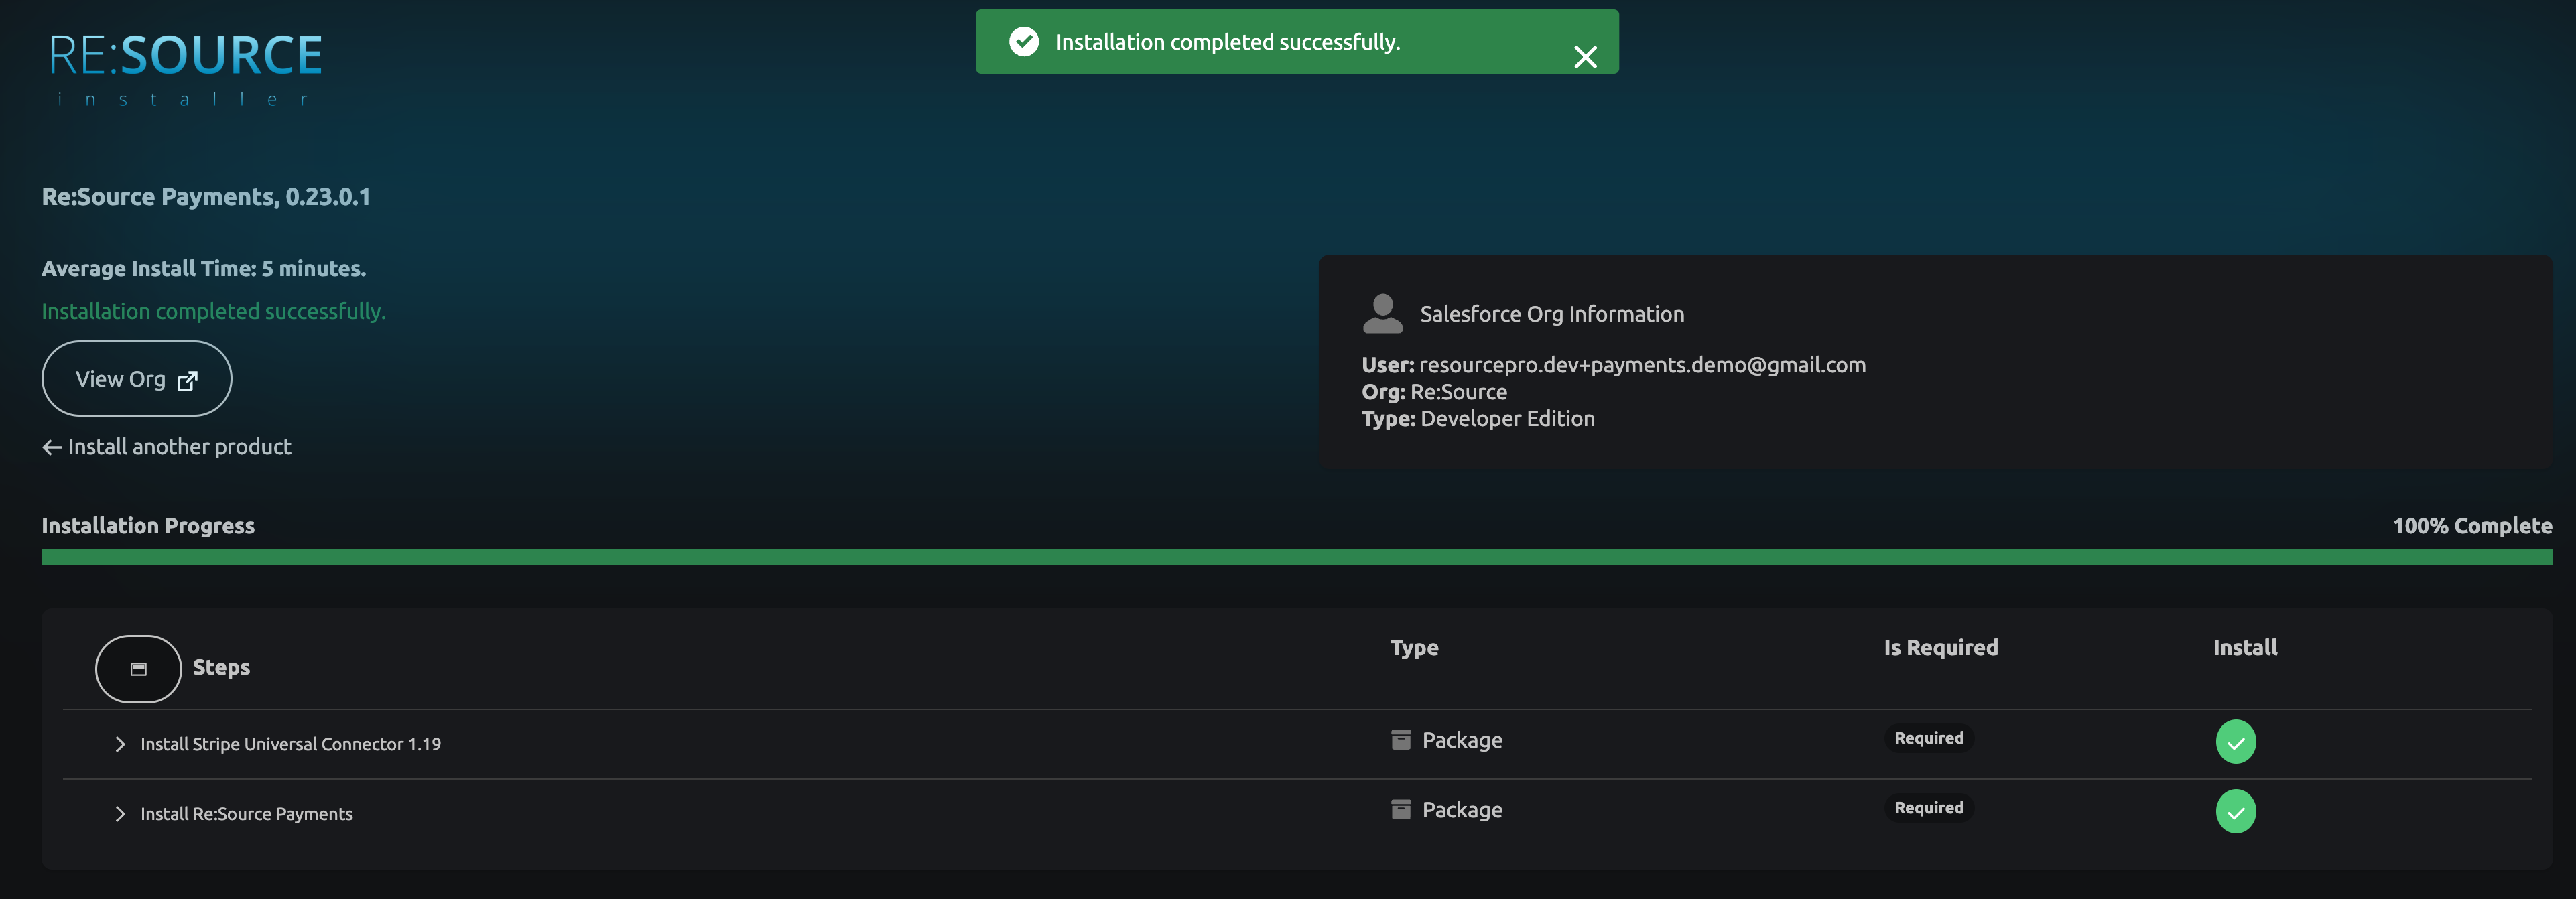Image resolution: width=2576 pixels, height=899 pixels.
Task: Click the Package icon in the Stripe Connector row
Action: pyautogui.click(x=1401, y=740)
